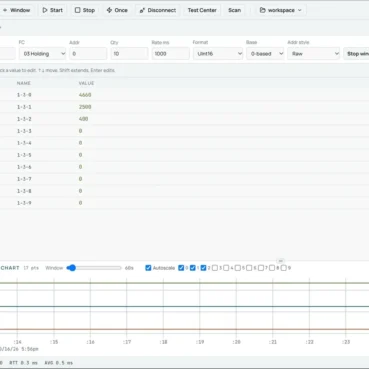Enable chart series 7 checkbox
The image size is (369, 369).
click(261, 268)
